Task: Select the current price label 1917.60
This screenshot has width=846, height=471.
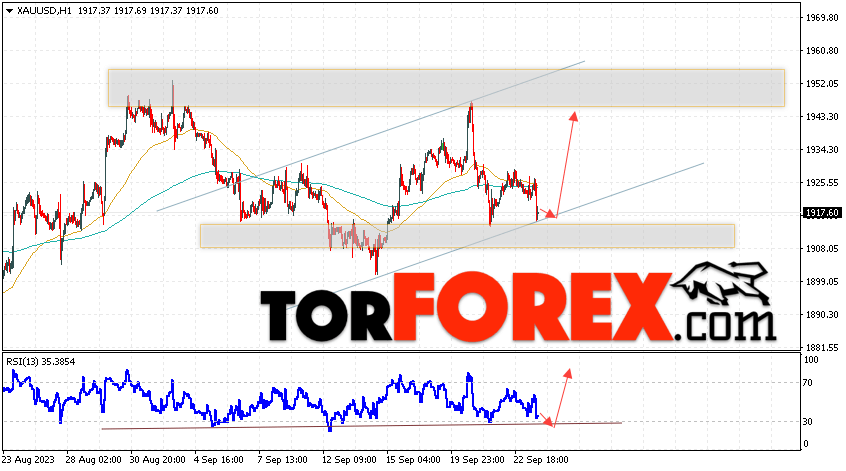Action: (822, 213)
